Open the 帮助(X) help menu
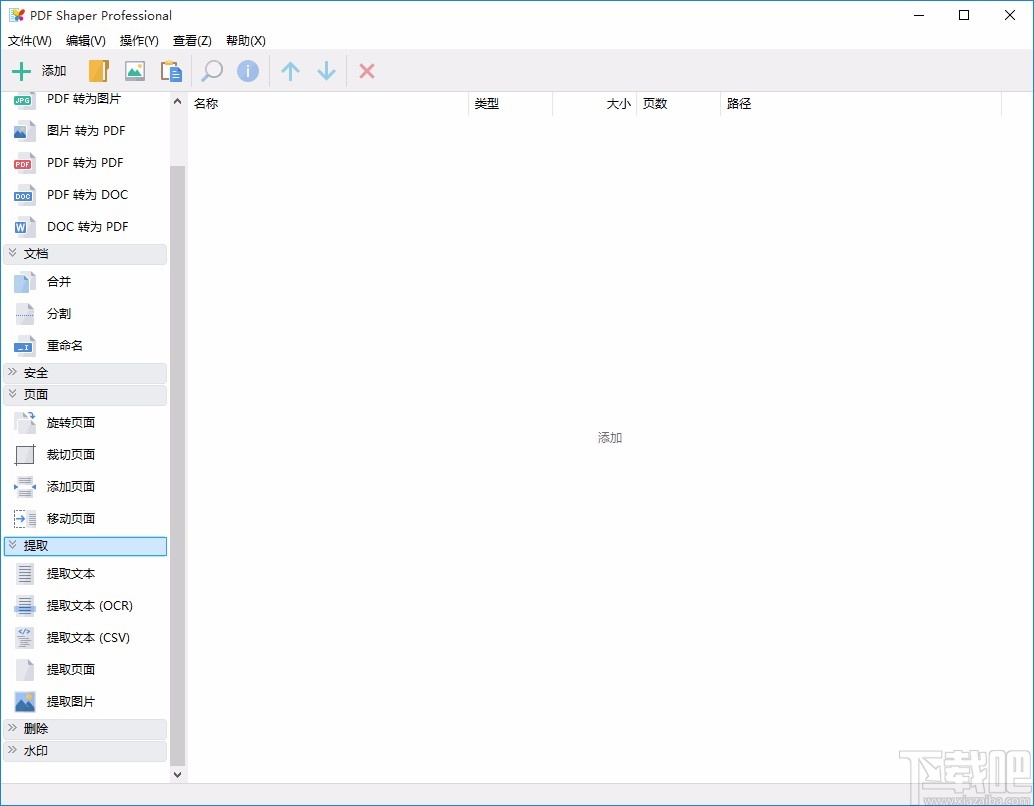This screenshot has height=806, width=1034. (x=244, y=40)
